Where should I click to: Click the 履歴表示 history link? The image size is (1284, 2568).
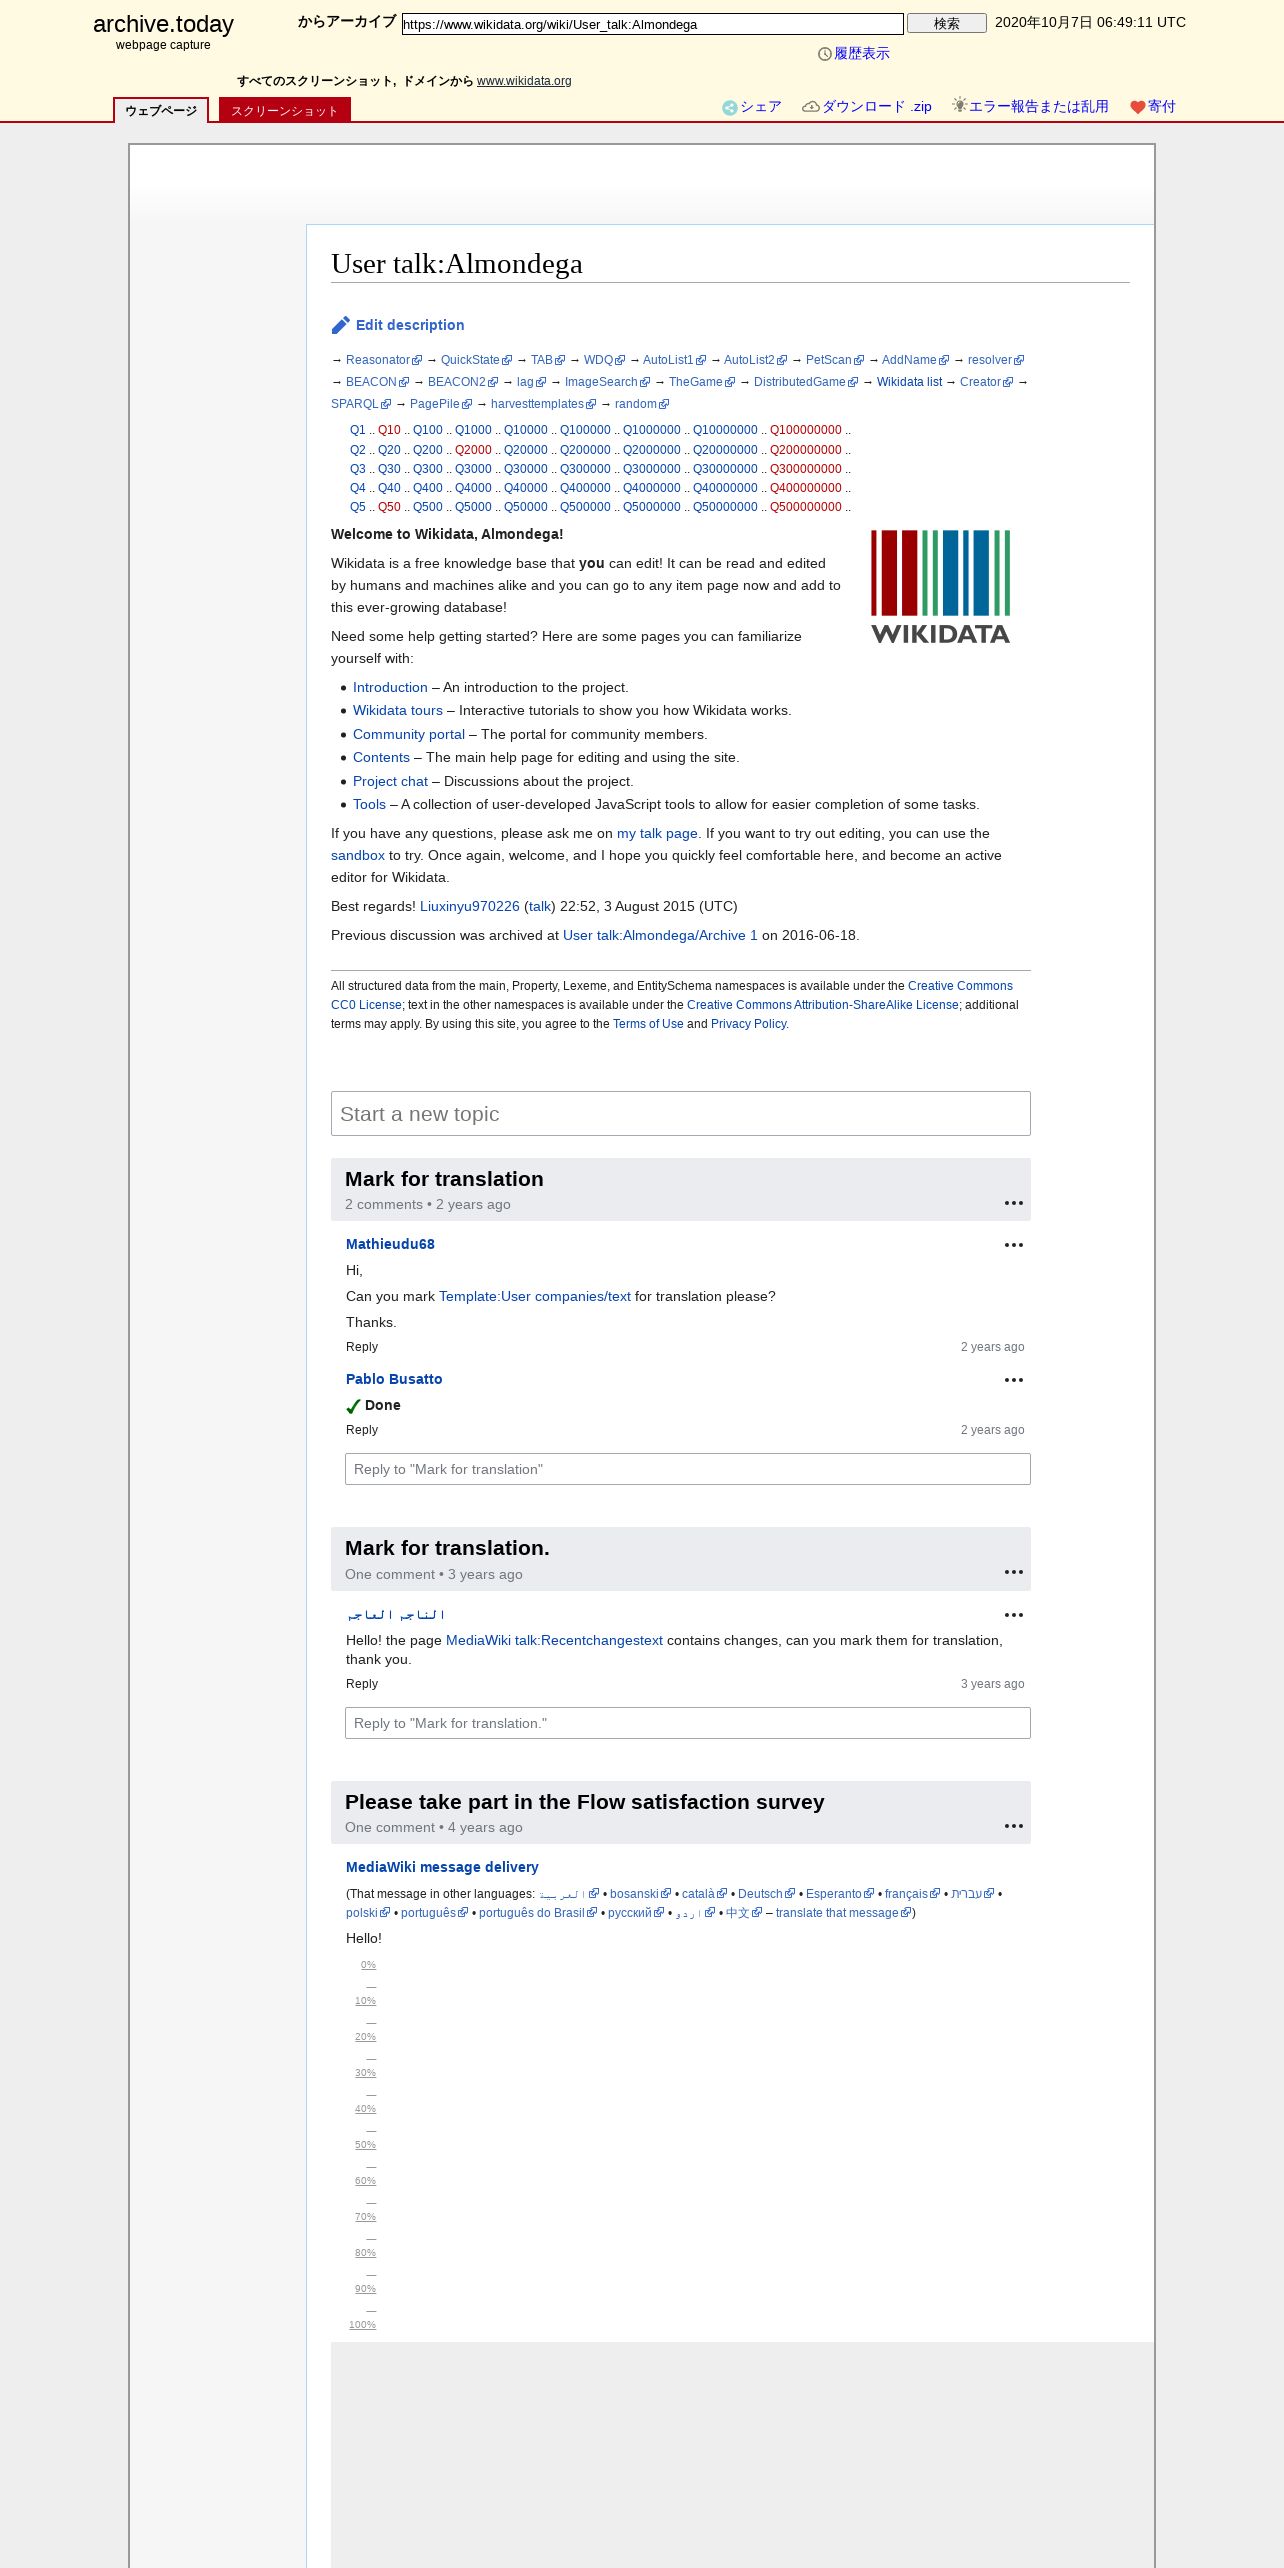(x=862, y=54)
